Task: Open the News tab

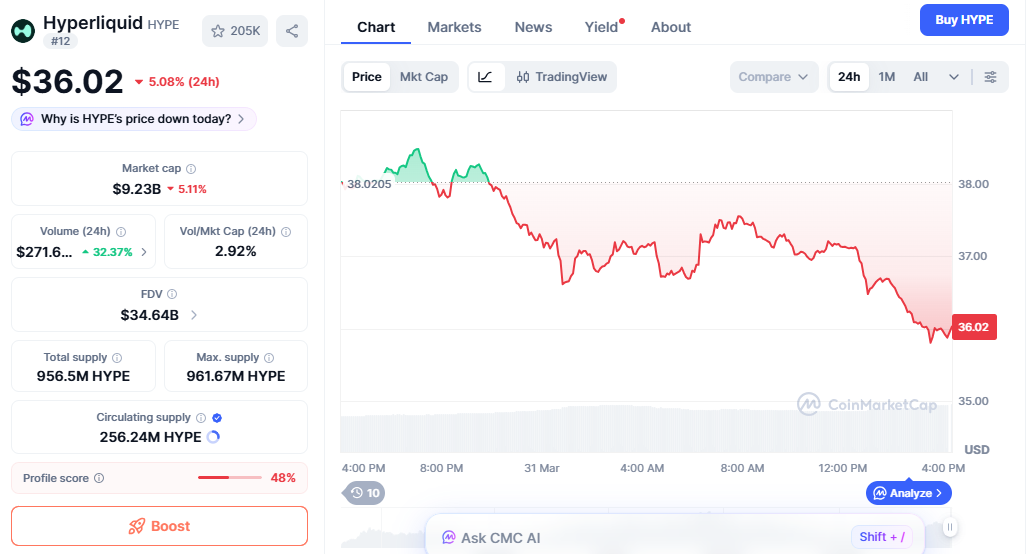Action: pos(533,27)
